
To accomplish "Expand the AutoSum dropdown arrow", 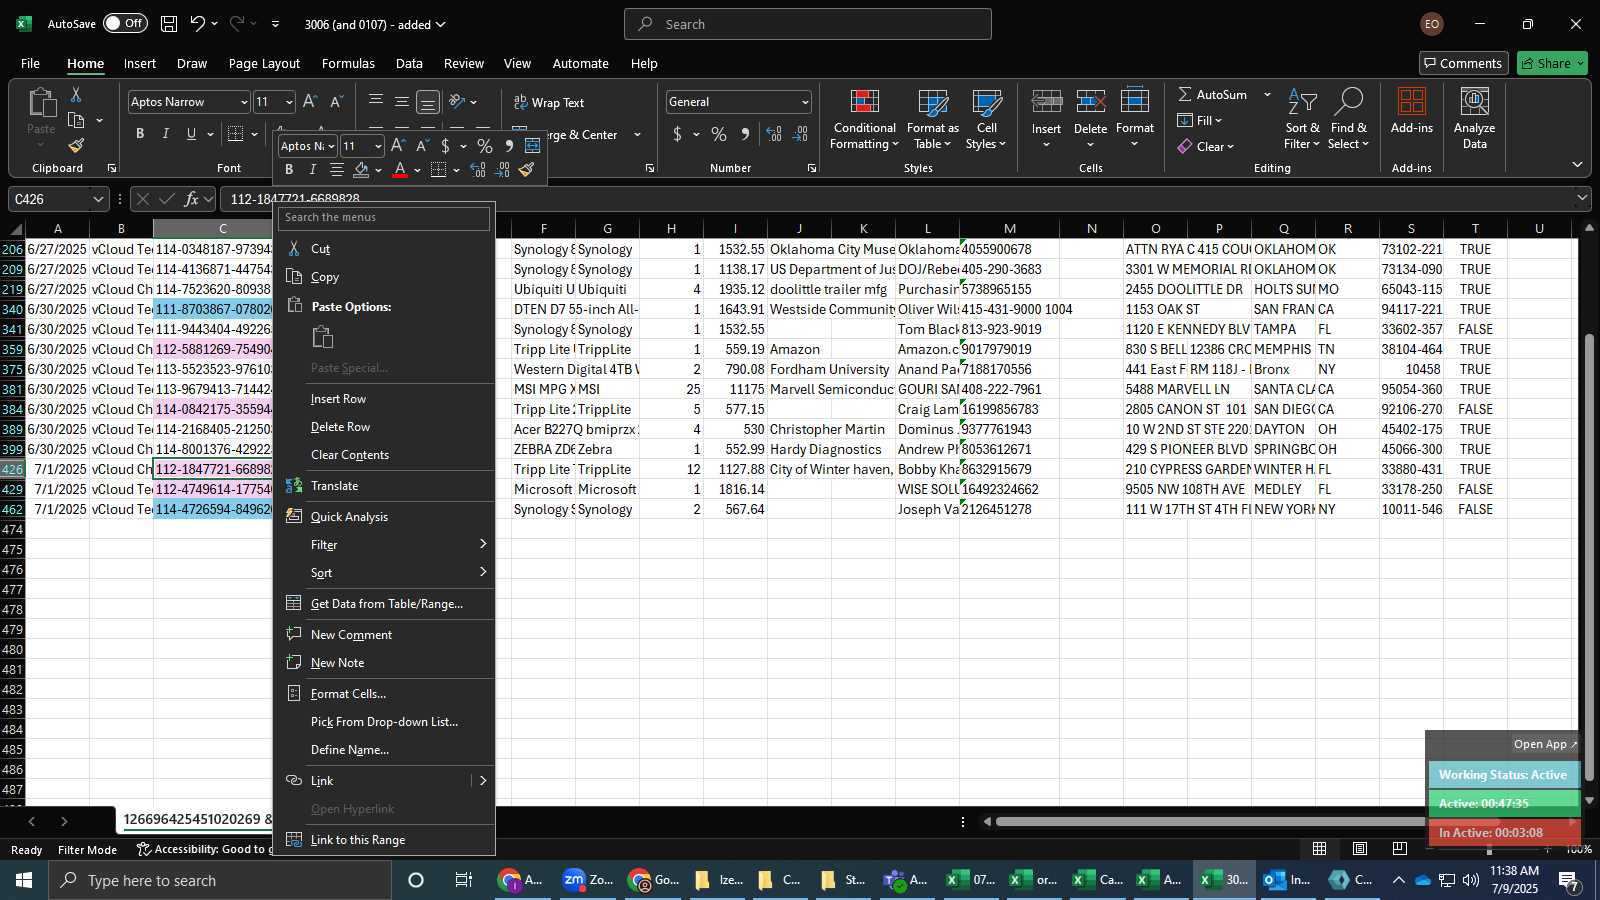I will (x=1267, y=94).
